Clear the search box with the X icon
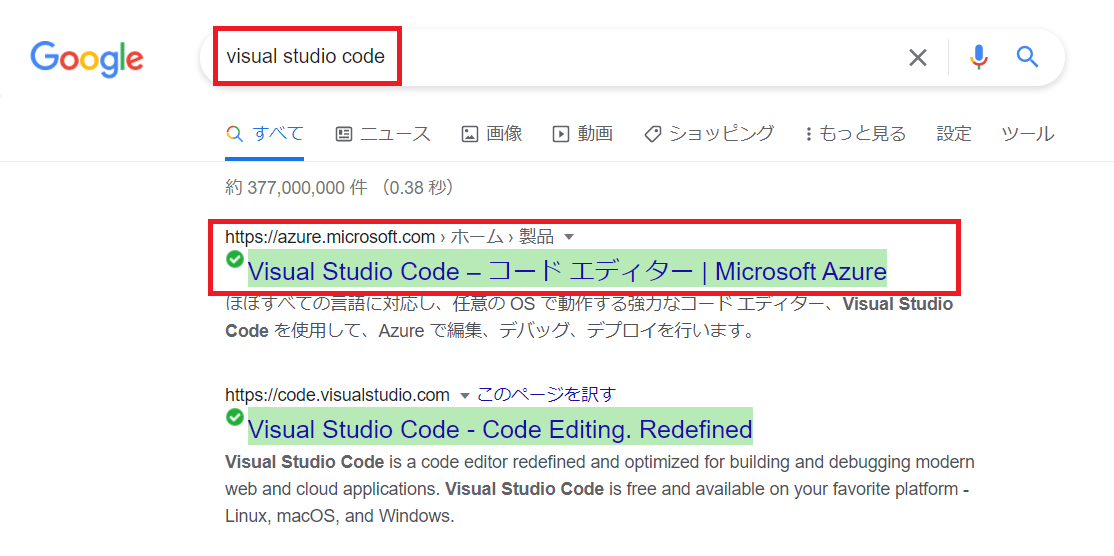Viewport: 1114px width, 556px height. point(918,57)
